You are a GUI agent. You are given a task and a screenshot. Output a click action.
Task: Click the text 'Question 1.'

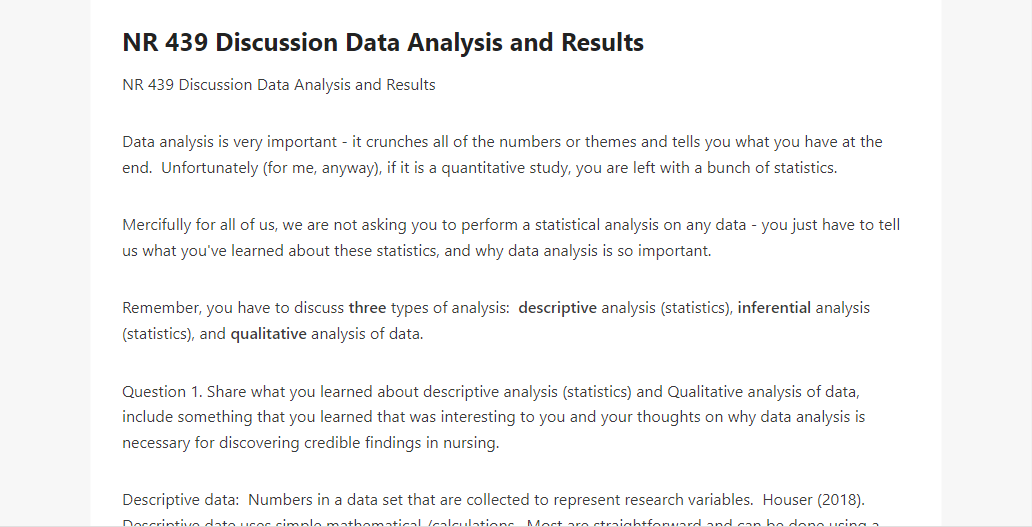tap(163, 391)
